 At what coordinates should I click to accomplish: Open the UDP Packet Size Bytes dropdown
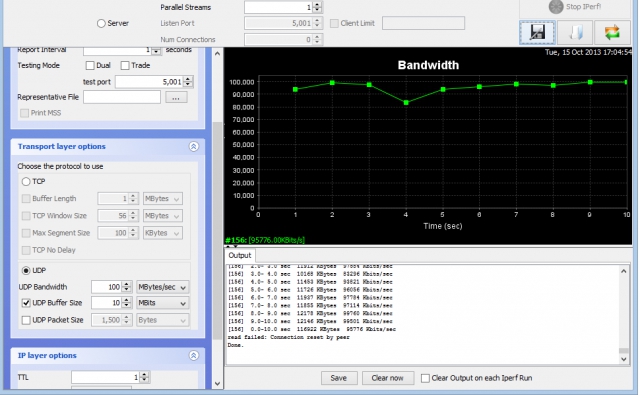(x=163, y=320)
